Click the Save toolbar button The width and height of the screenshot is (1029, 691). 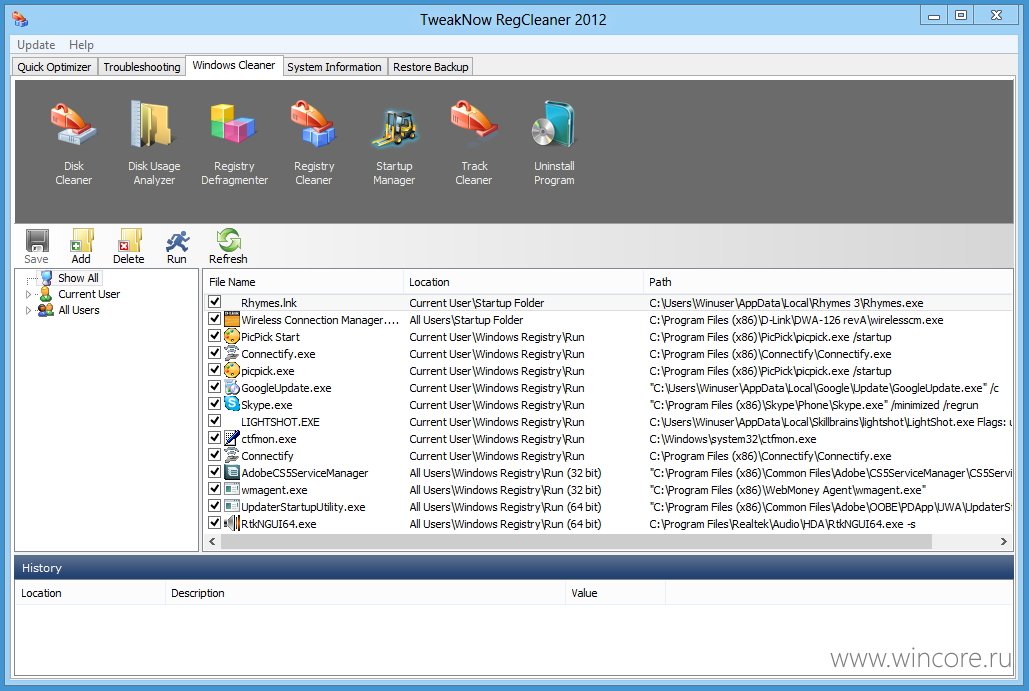(37, 246)
